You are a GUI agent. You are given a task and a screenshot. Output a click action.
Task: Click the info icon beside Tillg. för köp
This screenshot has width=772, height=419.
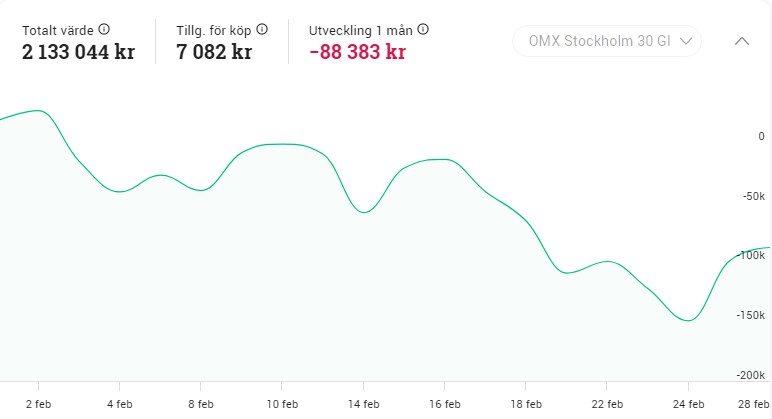pos(262,30)
